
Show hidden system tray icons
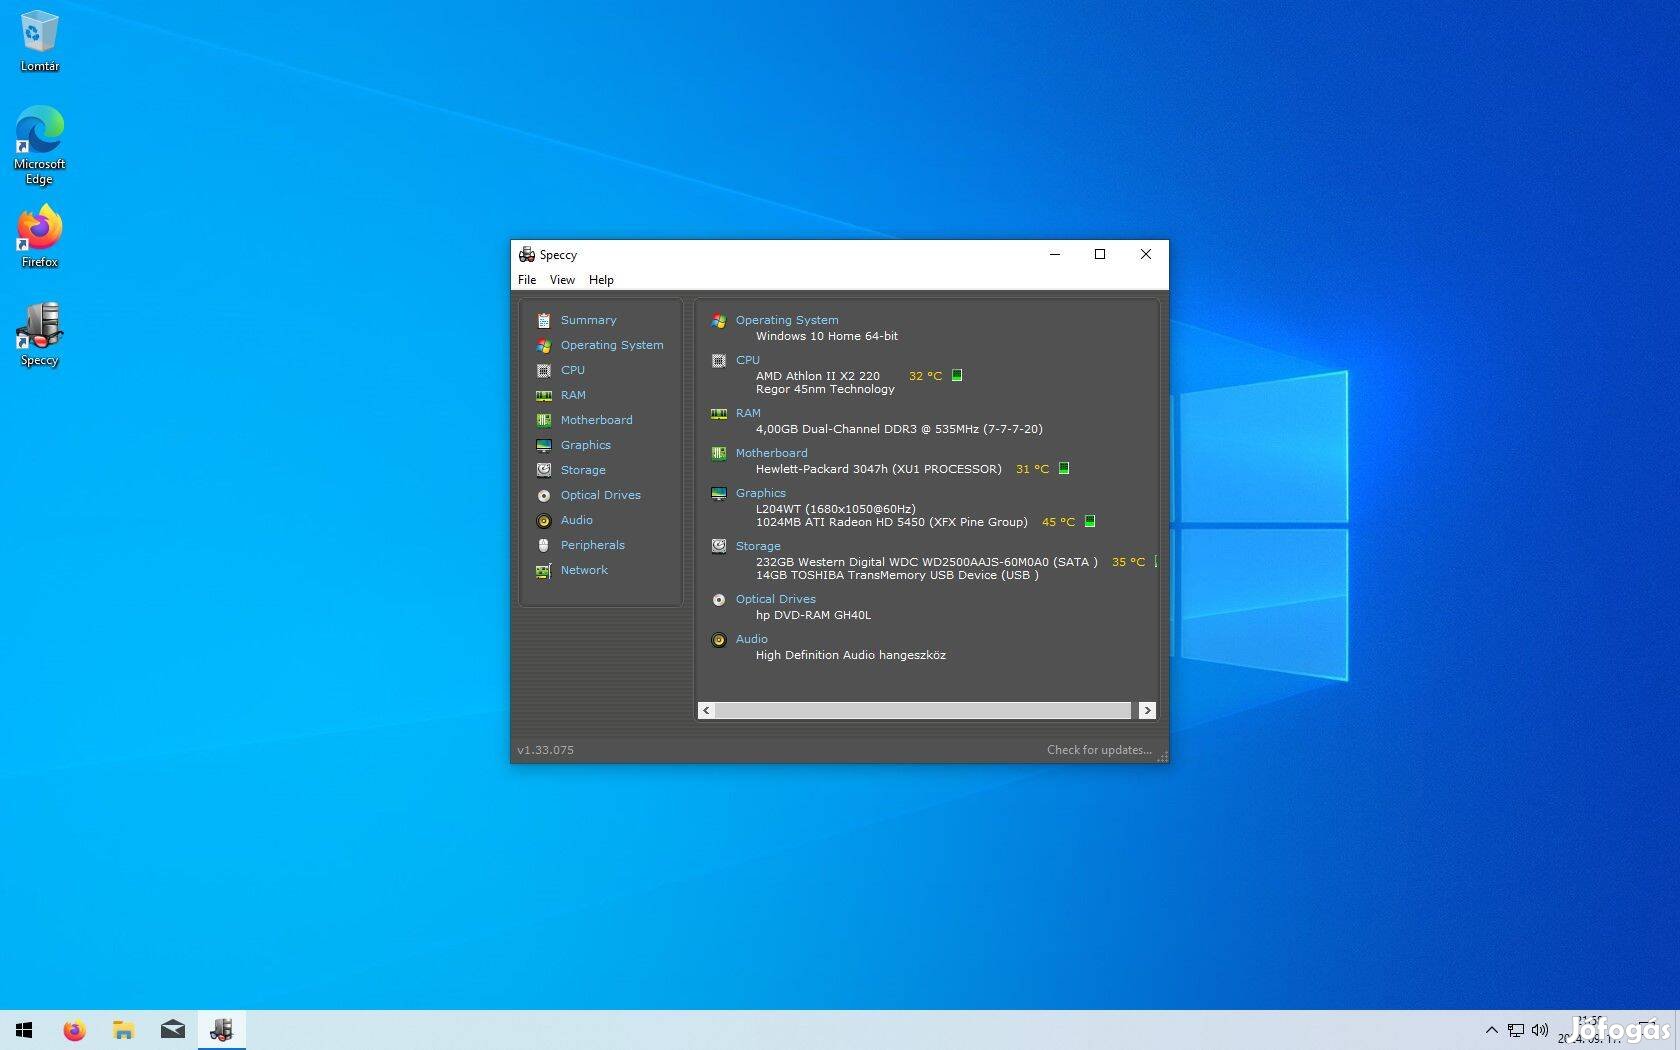pyautogui.click(x=1491, y=1030)
